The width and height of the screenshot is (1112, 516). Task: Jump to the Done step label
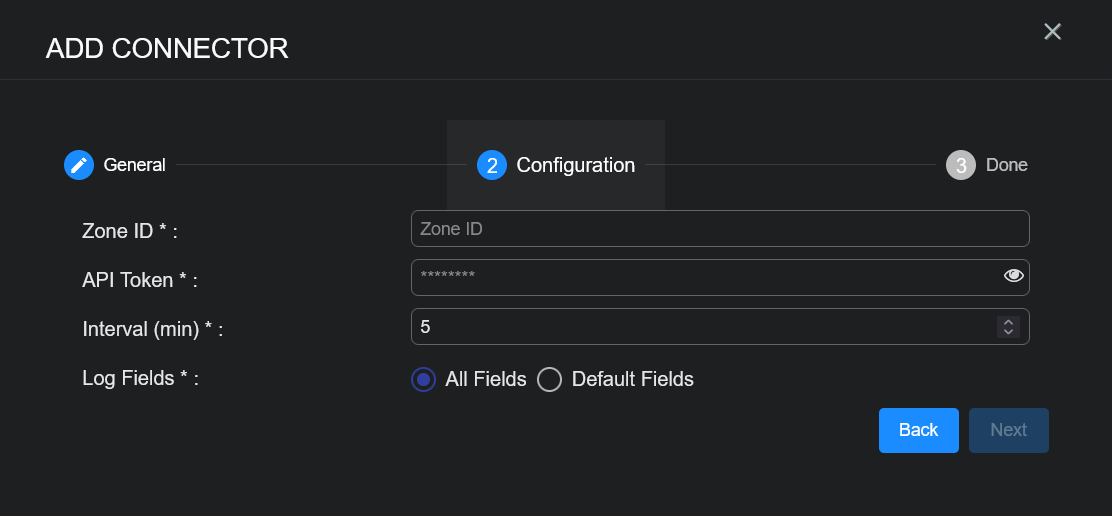[1007, 165]
